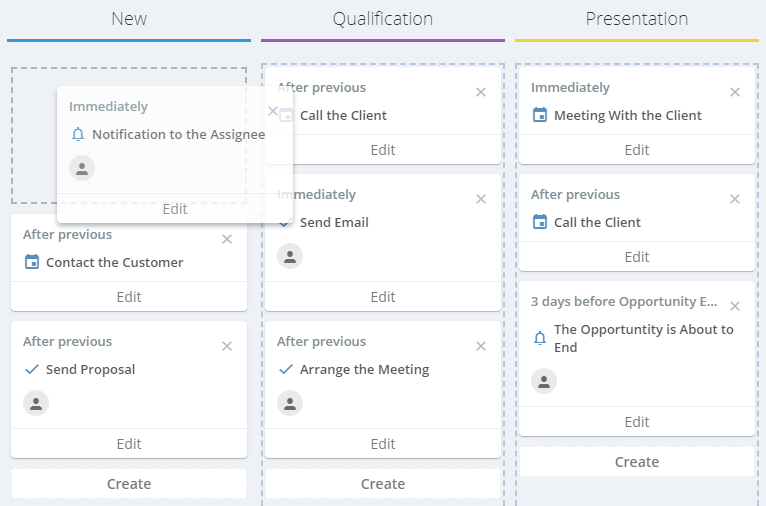Remove the 3 days before Opportunity card
The width and height of the screenshot is (766, 506).
[735, 306]
